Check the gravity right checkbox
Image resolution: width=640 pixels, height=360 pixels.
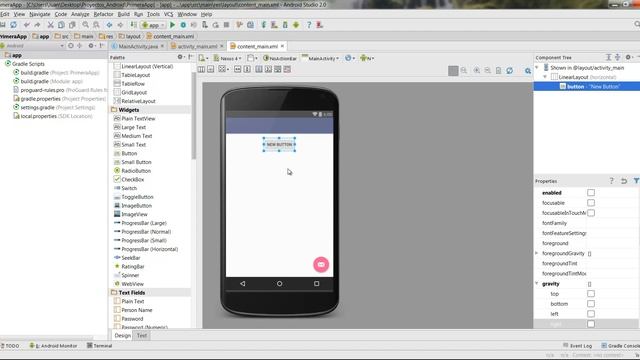tap(591, 324)
